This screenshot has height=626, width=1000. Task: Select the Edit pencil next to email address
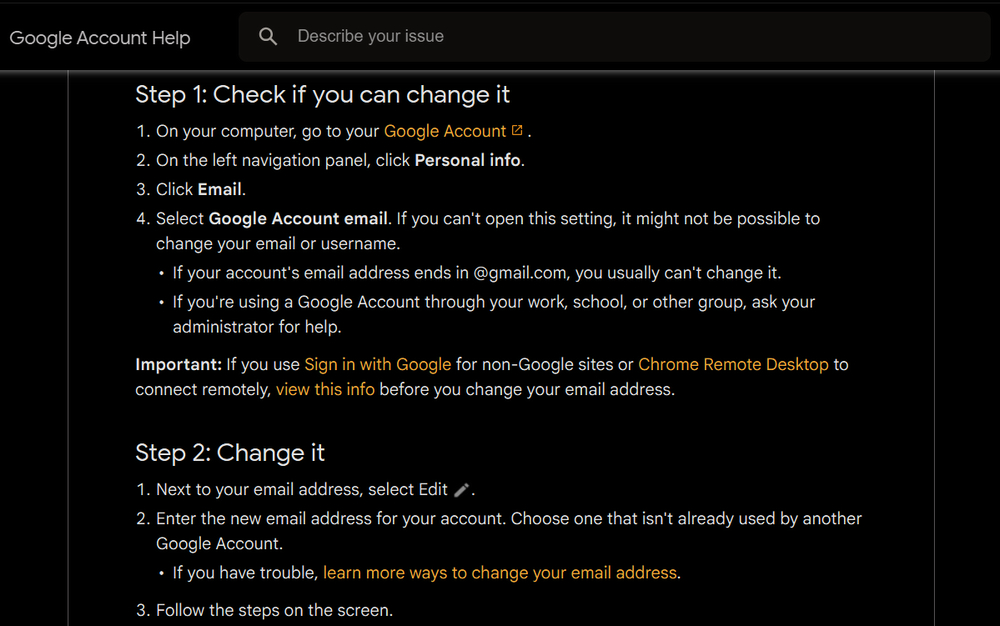[460, 489]
